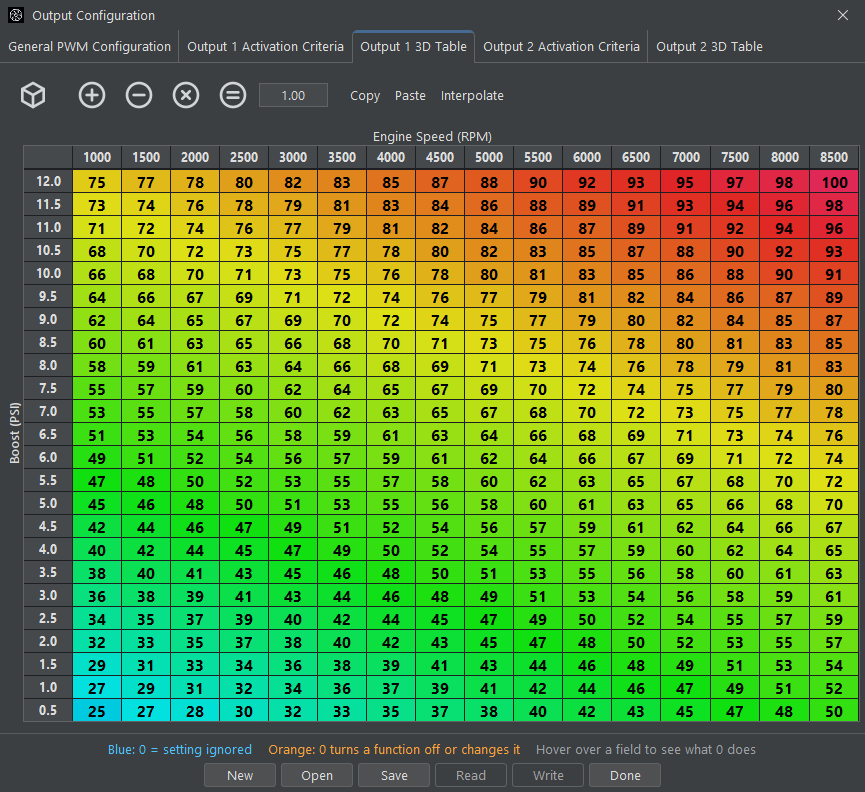Image resolution: width=865 pixels, height=792 pixels.
Task: Click the Paste button
Action: pos(410,95)
